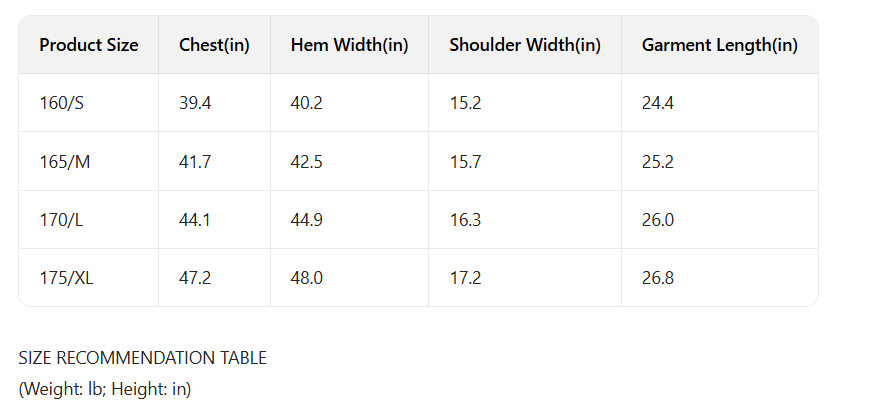Click the Garment Length(in) column header
This screenshot has height=410, width=877.
(719, 45)
